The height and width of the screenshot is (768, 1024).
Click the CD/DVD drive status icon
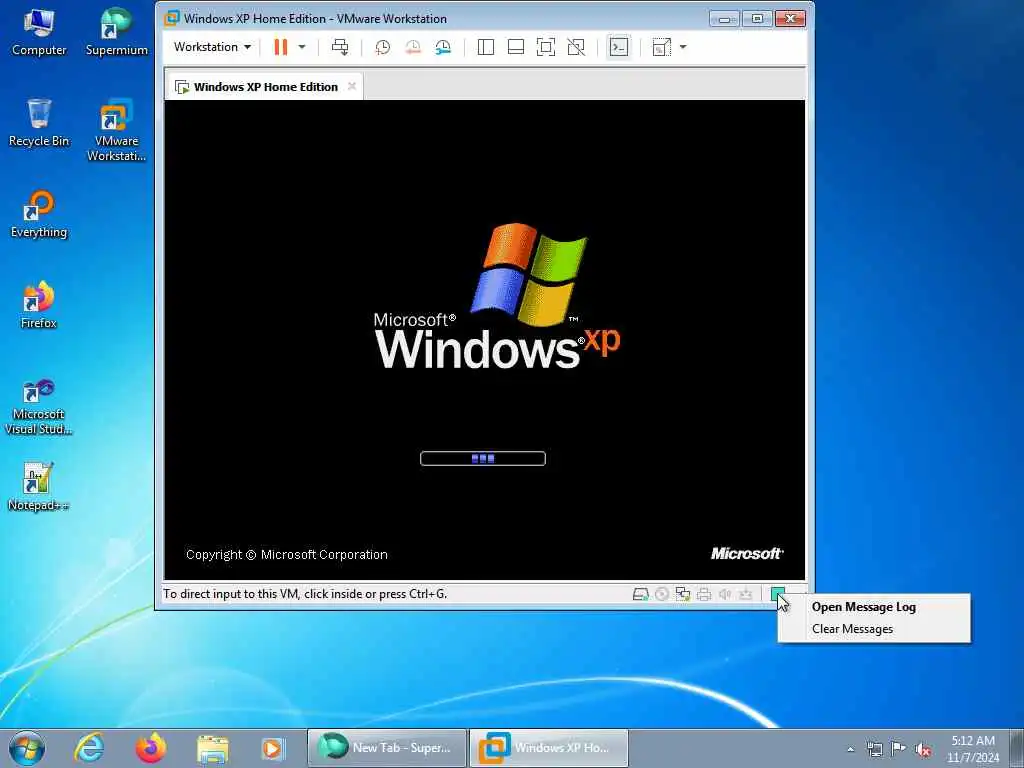pyautogui.click(x=662, y=594)
